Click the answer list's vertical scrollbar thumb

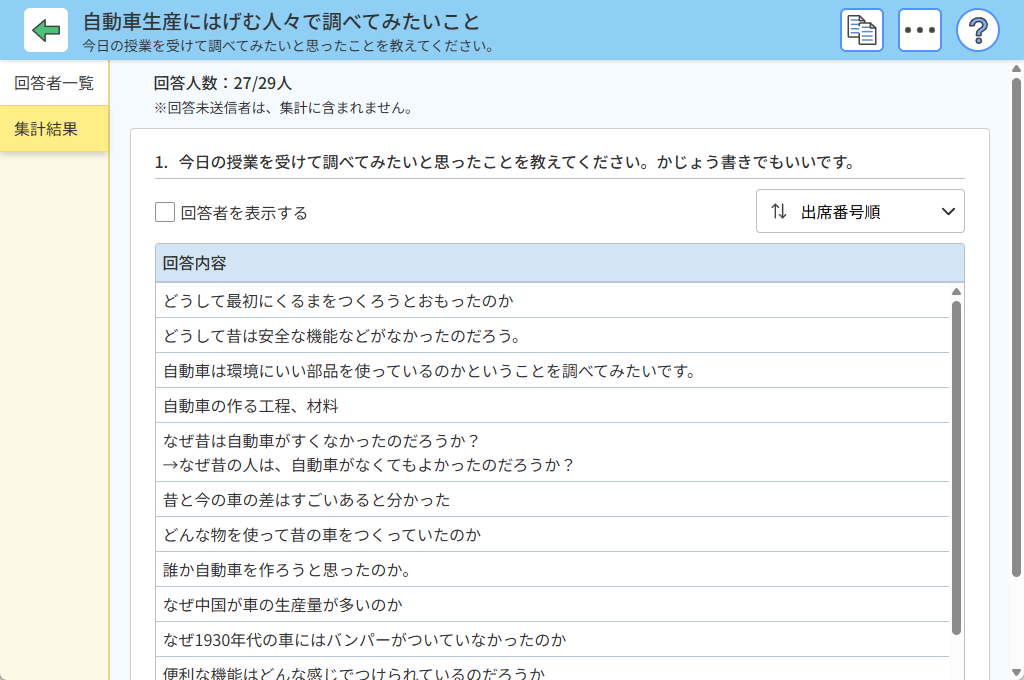956,465
